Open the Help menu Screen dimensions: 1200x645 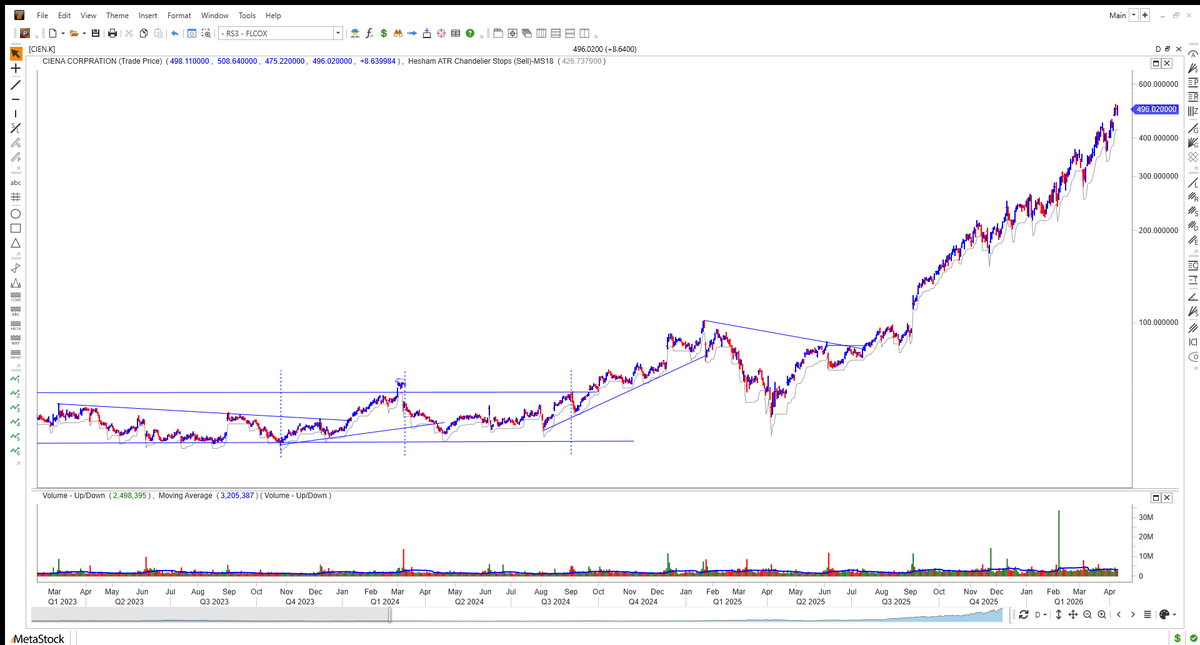[x=273, y=16]
